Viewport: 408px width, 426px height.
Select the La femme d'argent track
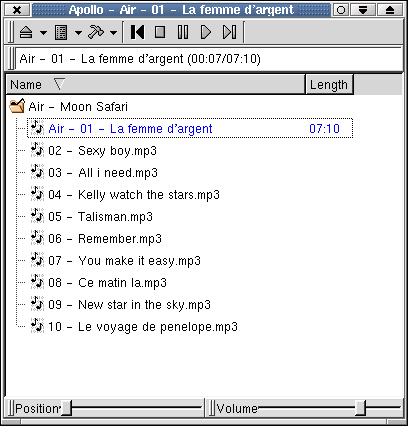point(190,128)
